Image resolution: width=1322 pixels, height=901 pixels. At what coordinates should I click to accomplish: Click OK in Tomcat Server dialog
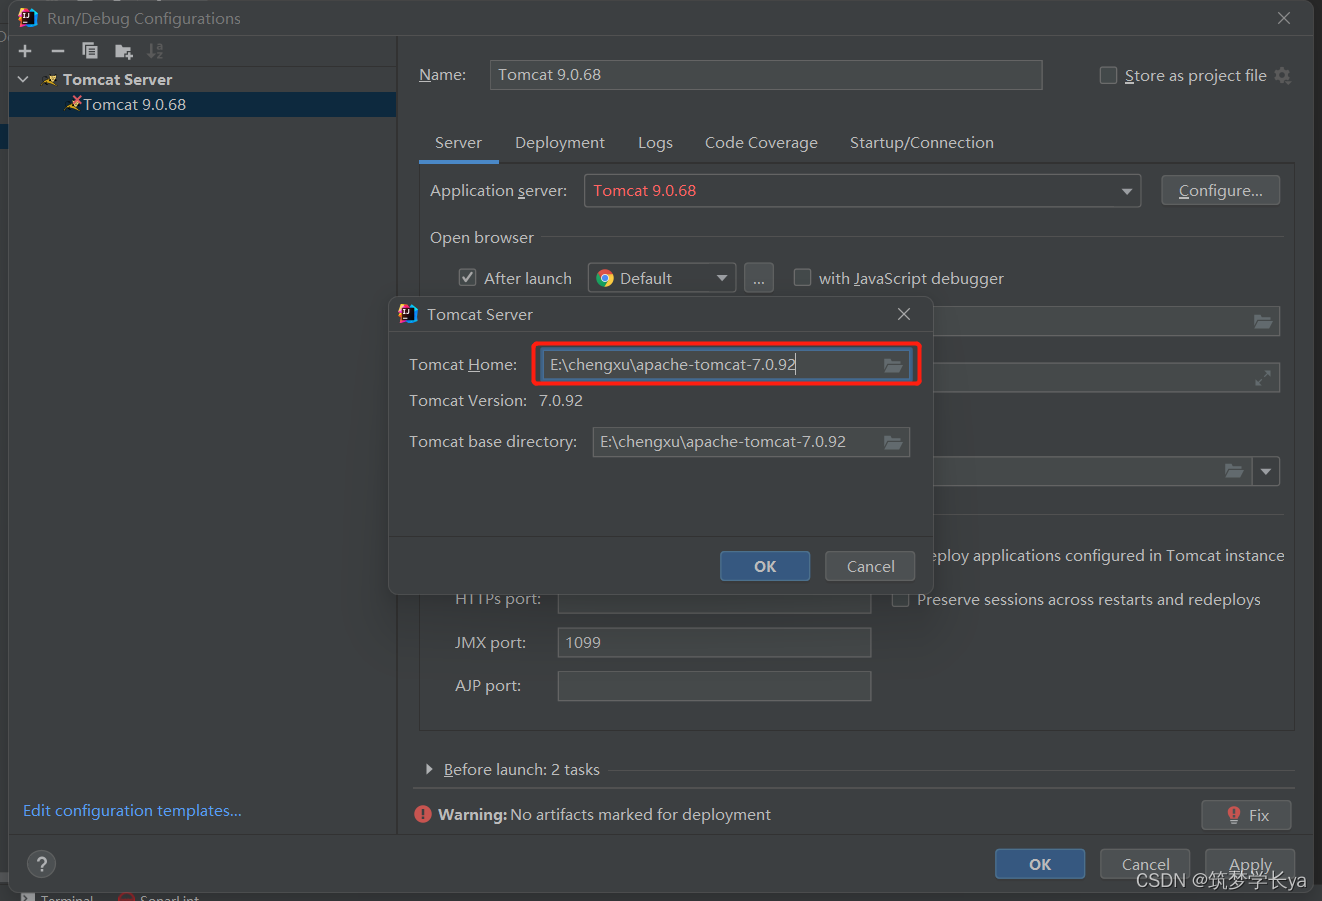tap(765, 566)
